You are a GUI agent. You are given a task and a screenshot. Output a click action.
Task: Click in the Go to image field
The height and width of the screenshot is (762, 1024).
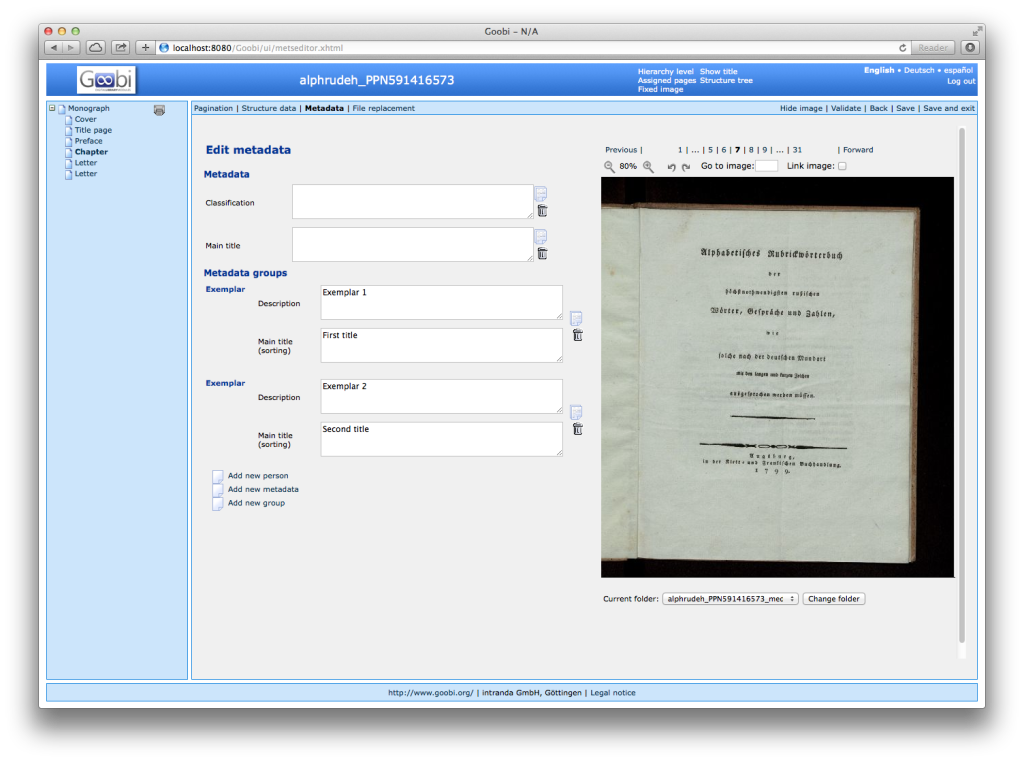tap(766, 166)
